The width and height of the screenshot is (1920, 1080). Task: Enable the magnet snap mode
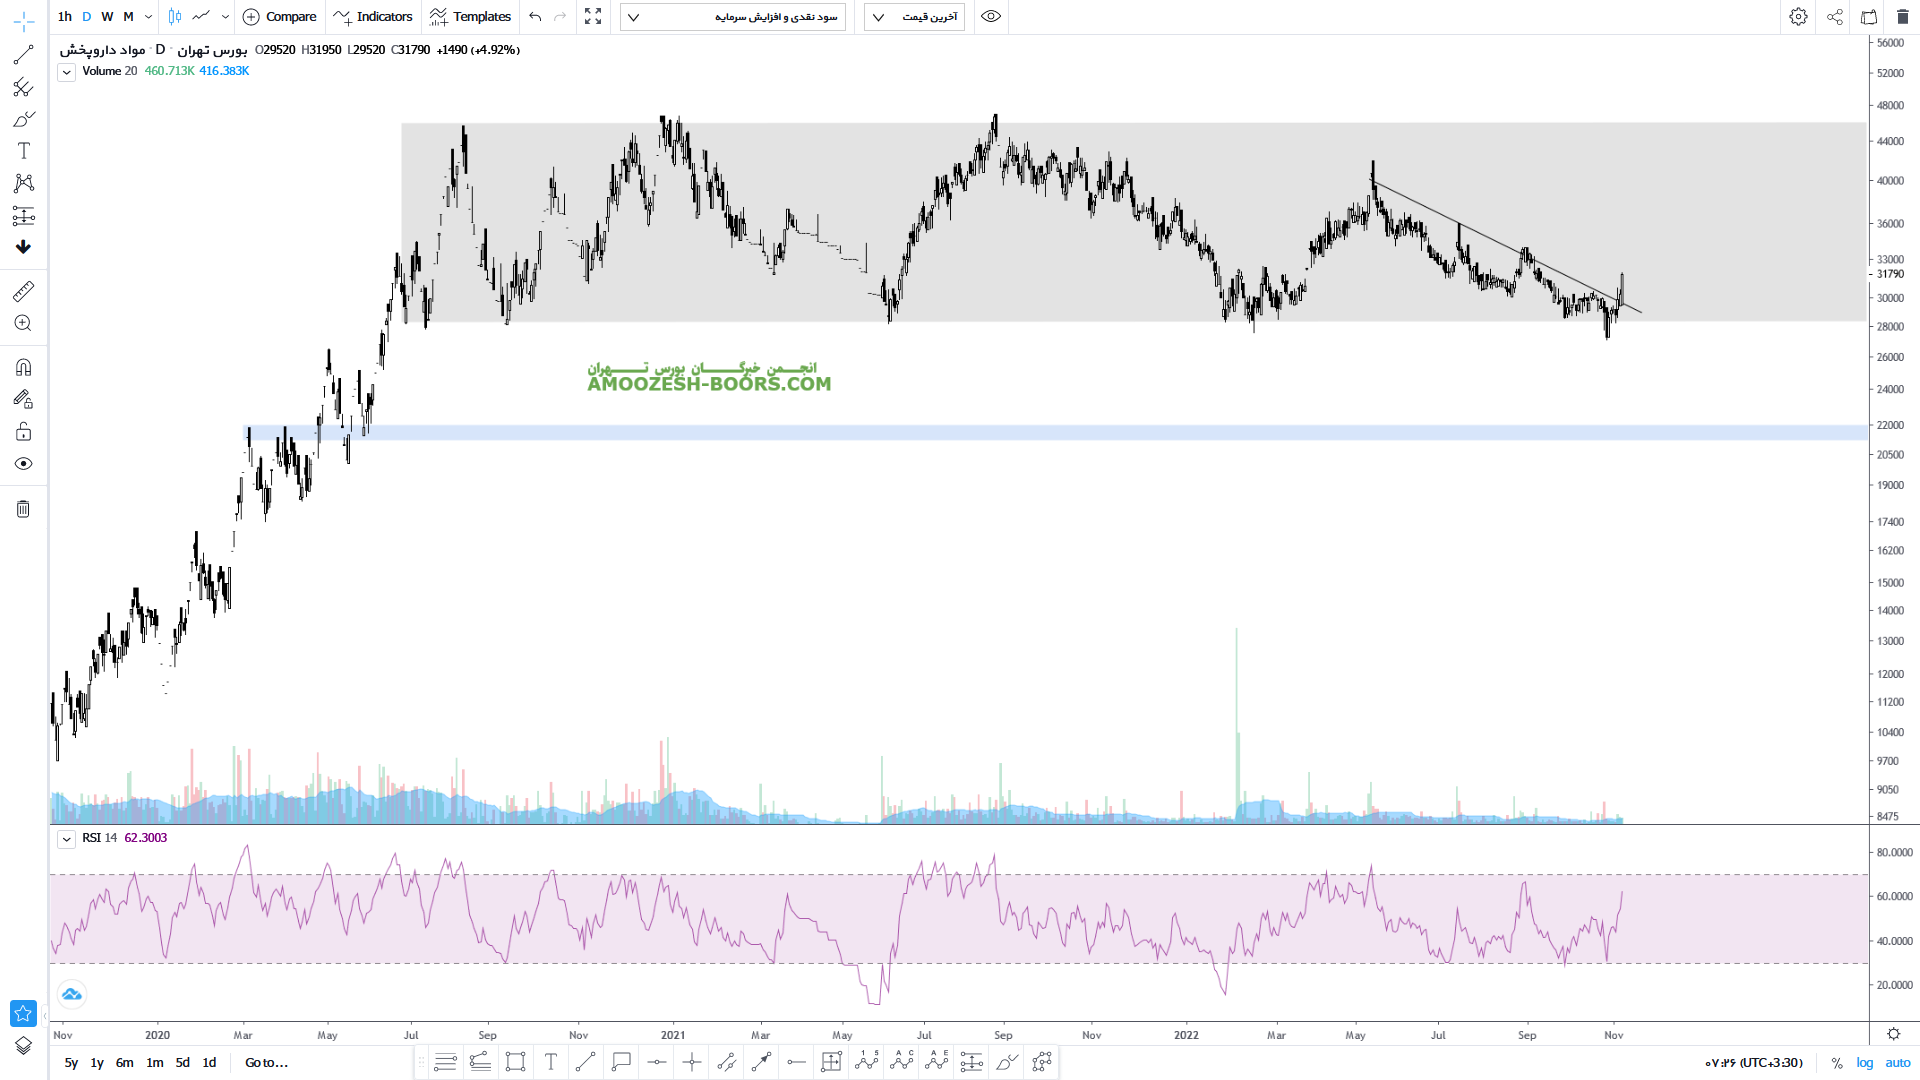tap(23, 367)
